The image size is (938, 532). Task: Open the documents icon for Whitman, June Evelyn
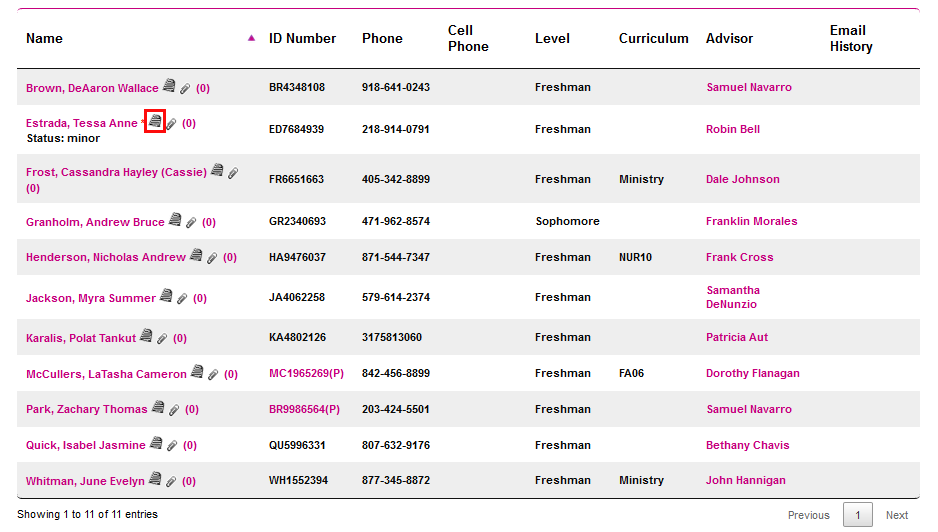pyautogui.click(x=155, y=480)
